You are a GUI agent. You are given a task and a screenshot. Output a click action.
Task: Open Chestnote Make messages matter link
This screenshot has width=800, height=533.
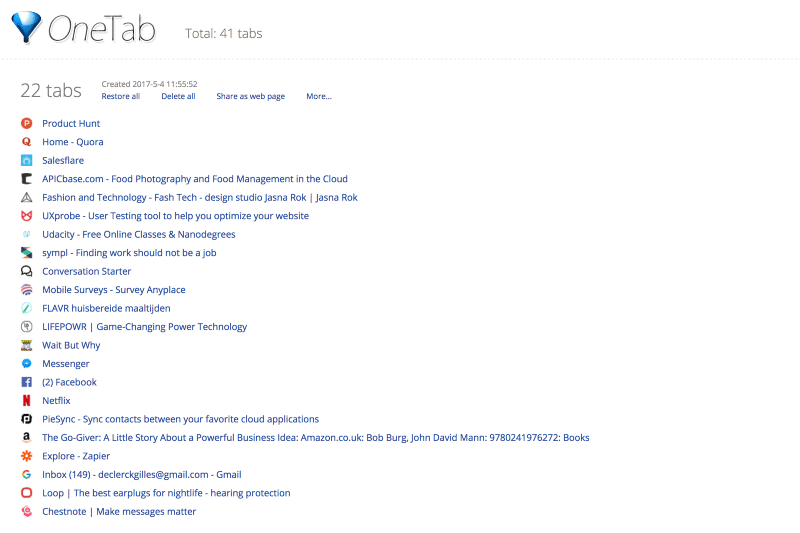(x=119, y=512)
